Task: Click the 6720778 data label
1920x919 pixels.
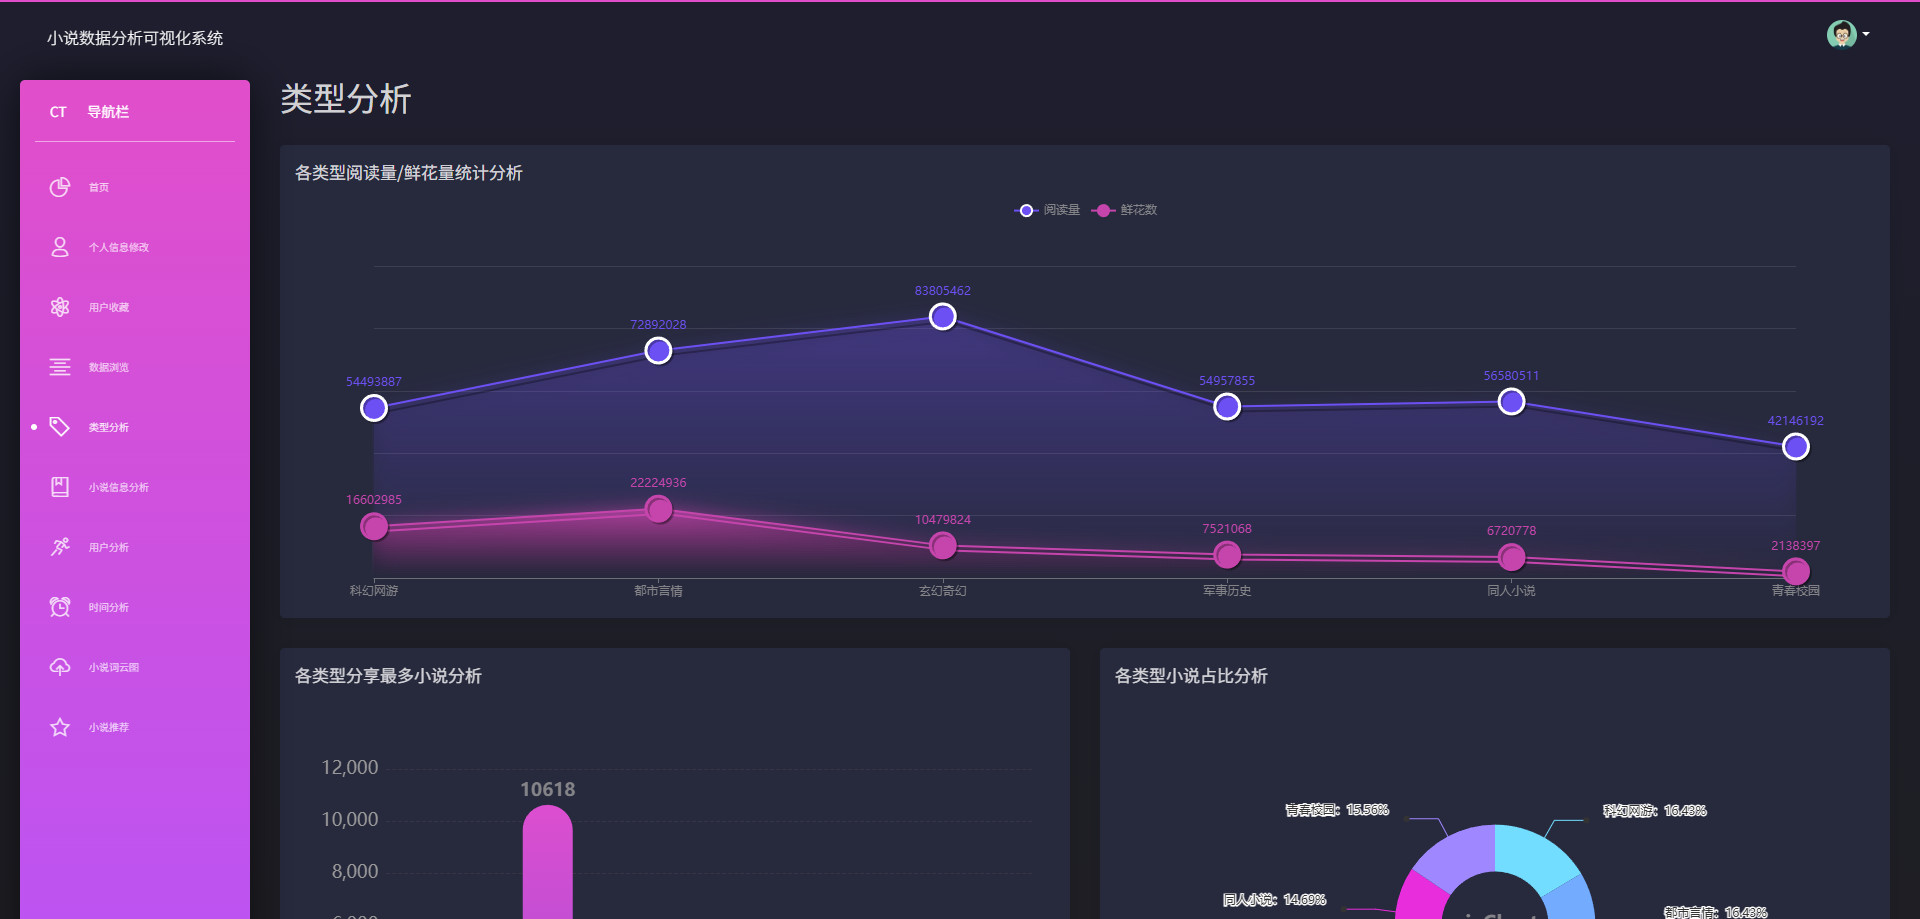Action: click(x=1511, y=531)
